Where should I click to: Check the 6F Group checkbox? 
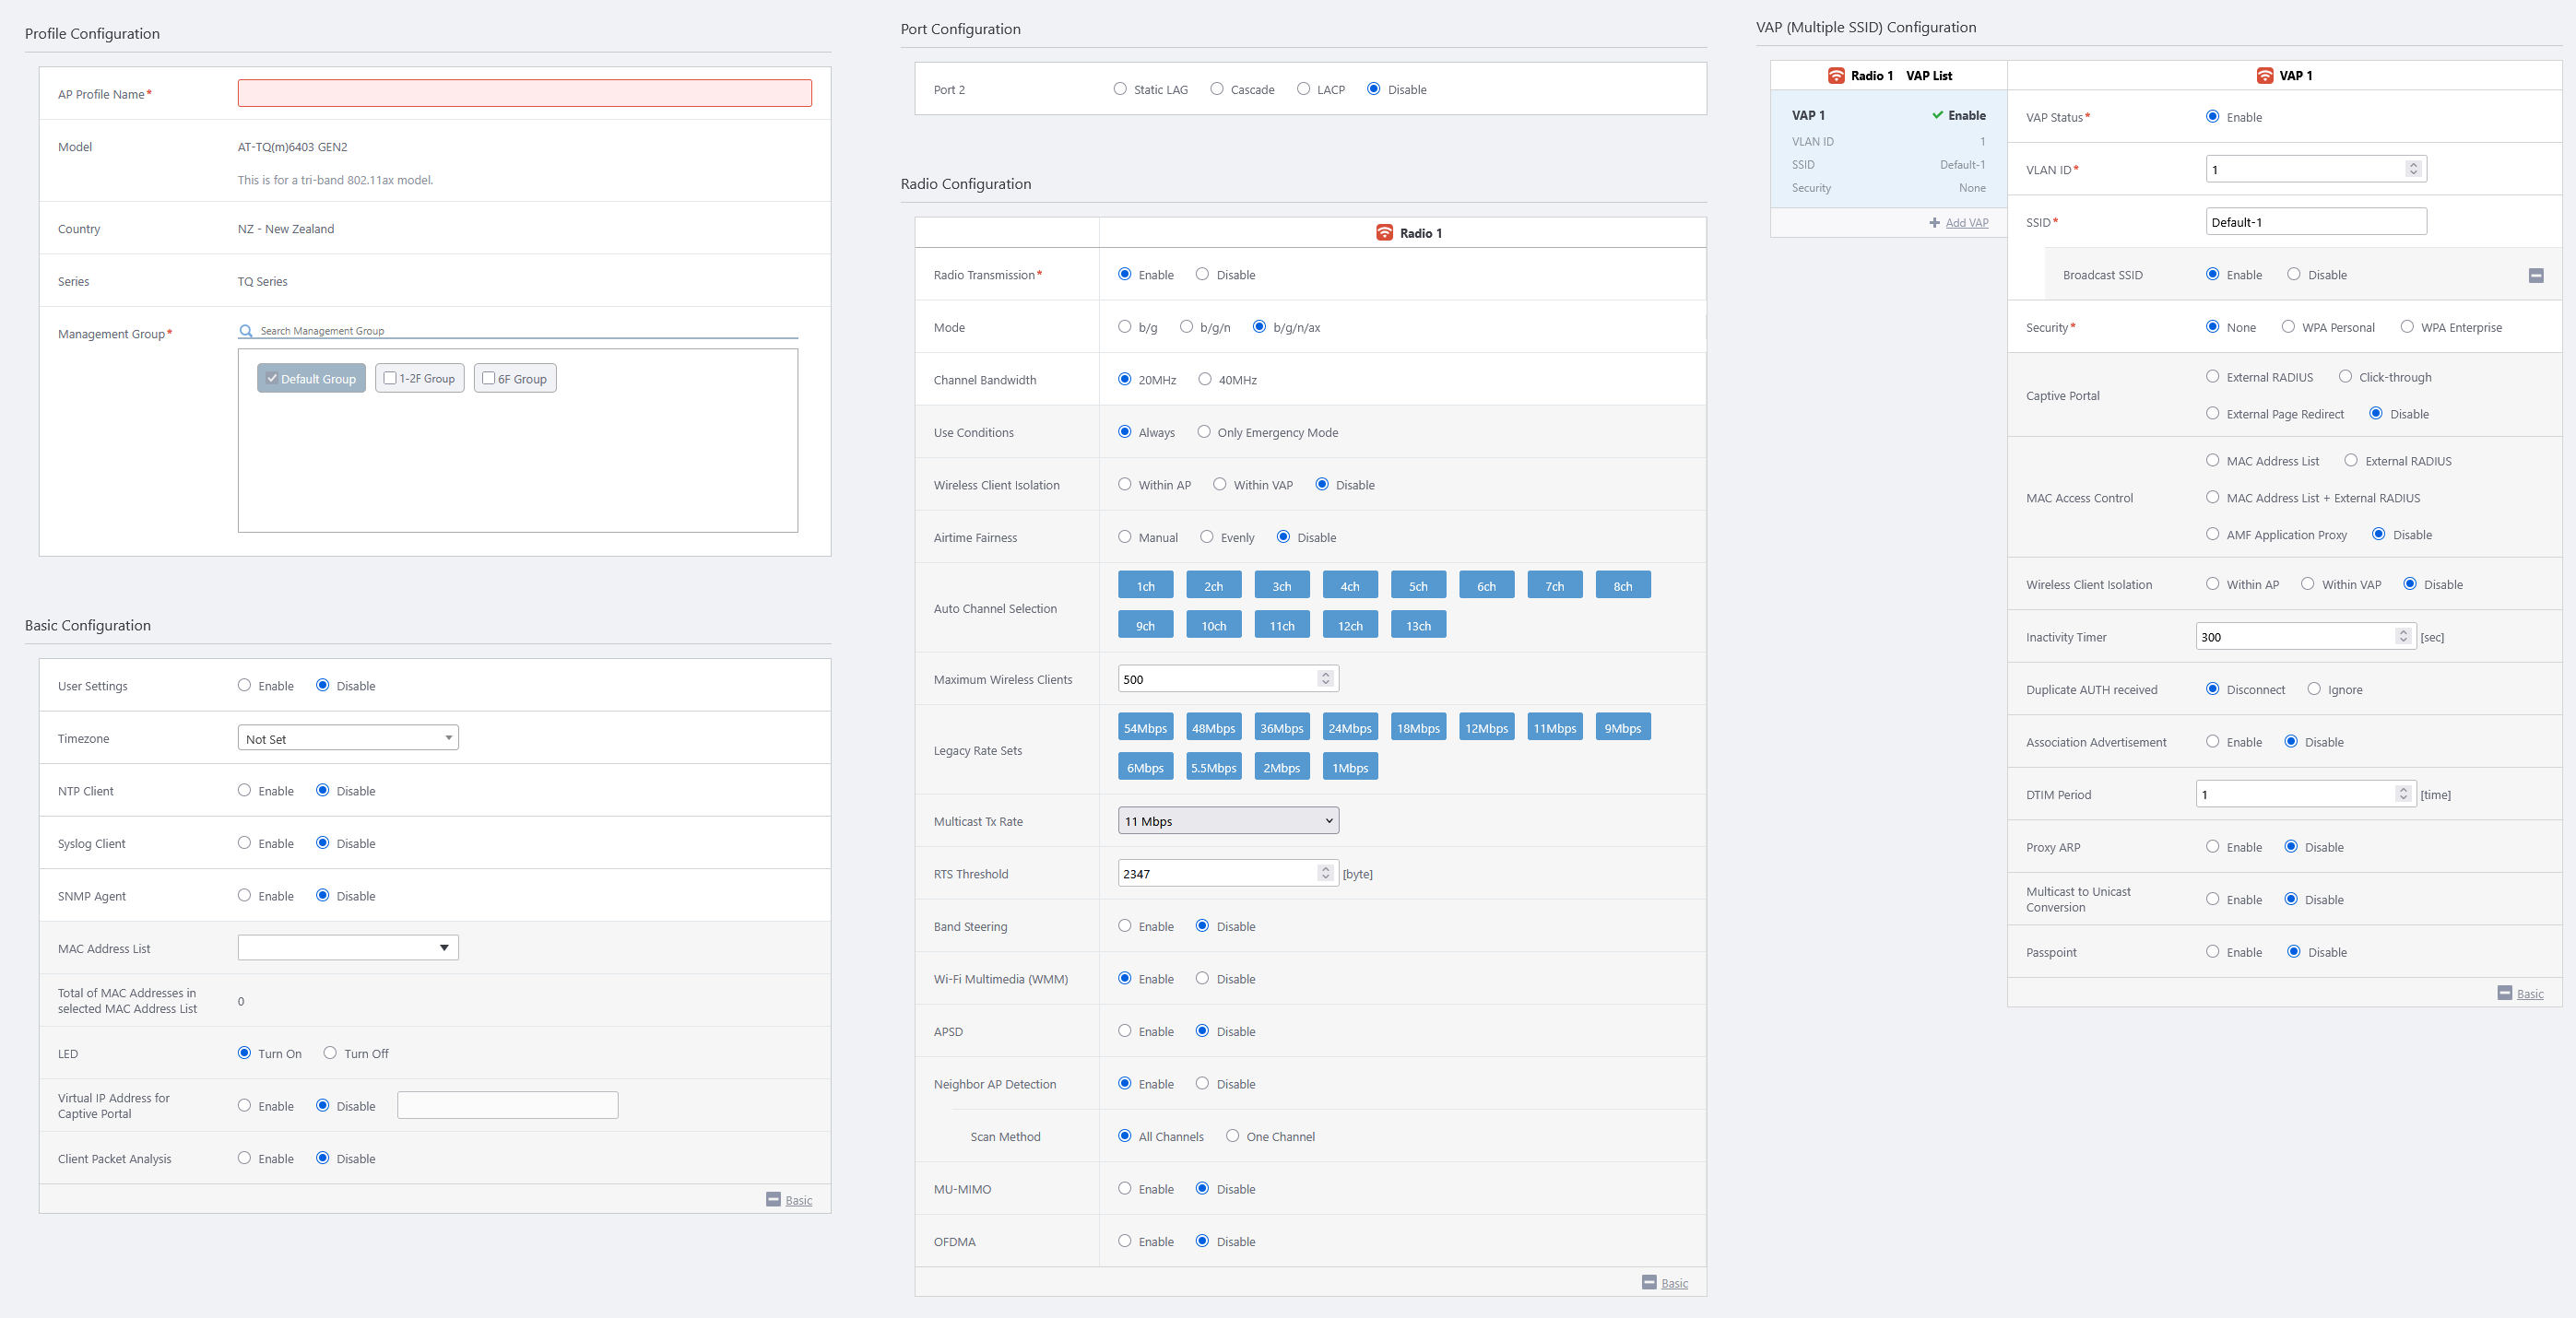(489, 378)
